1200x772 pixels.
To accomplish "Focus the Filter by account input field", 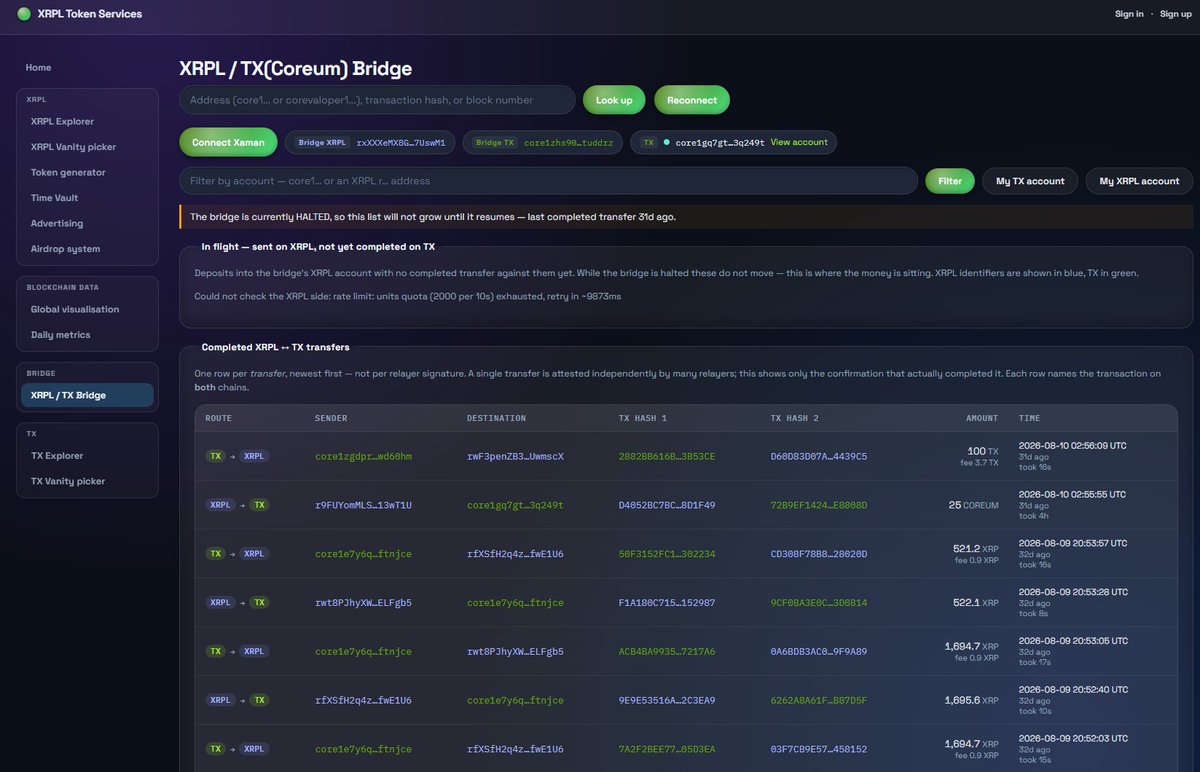I will [x=548, y=181].
